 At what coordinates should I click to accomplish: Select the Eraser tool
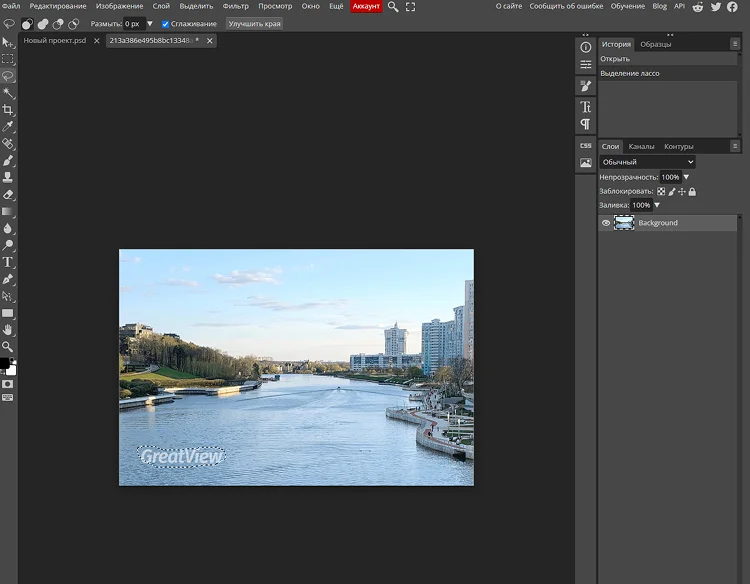(x=8, y=195)
